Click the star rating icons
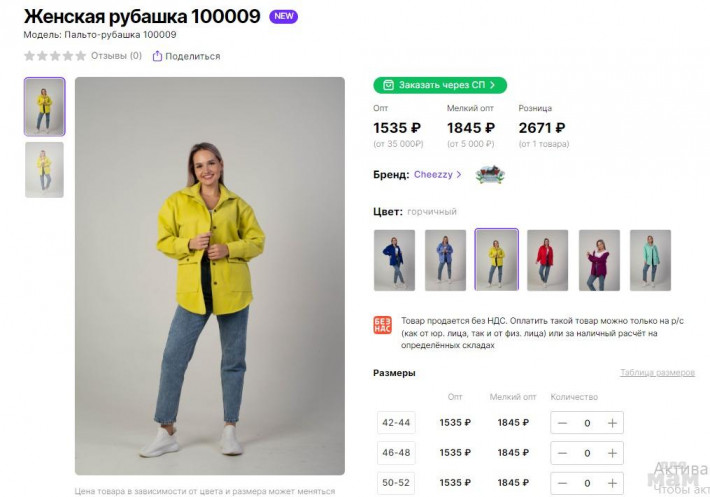The image size is (710, 497). click(55, 56)
